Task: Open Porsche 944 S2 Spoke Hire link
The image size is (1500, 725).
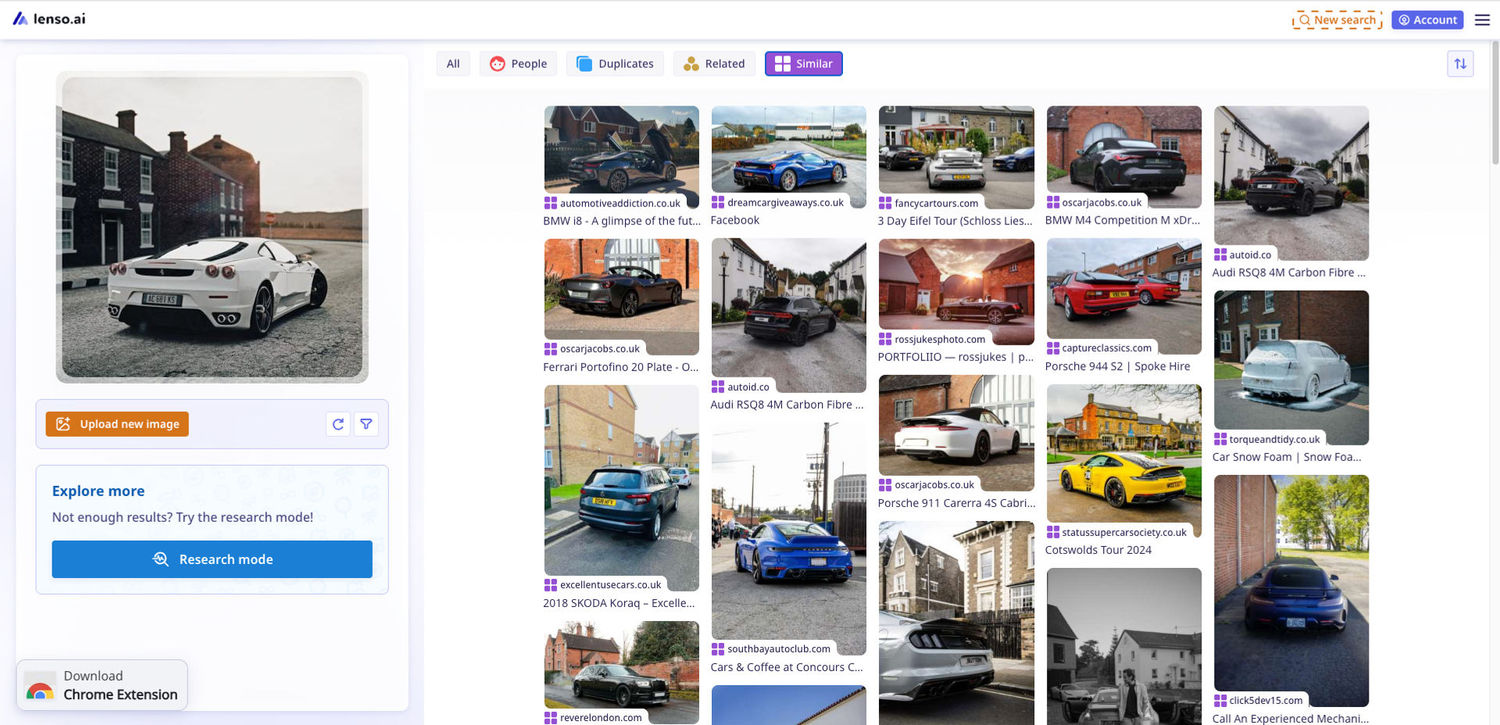Action: (1117, 366)
